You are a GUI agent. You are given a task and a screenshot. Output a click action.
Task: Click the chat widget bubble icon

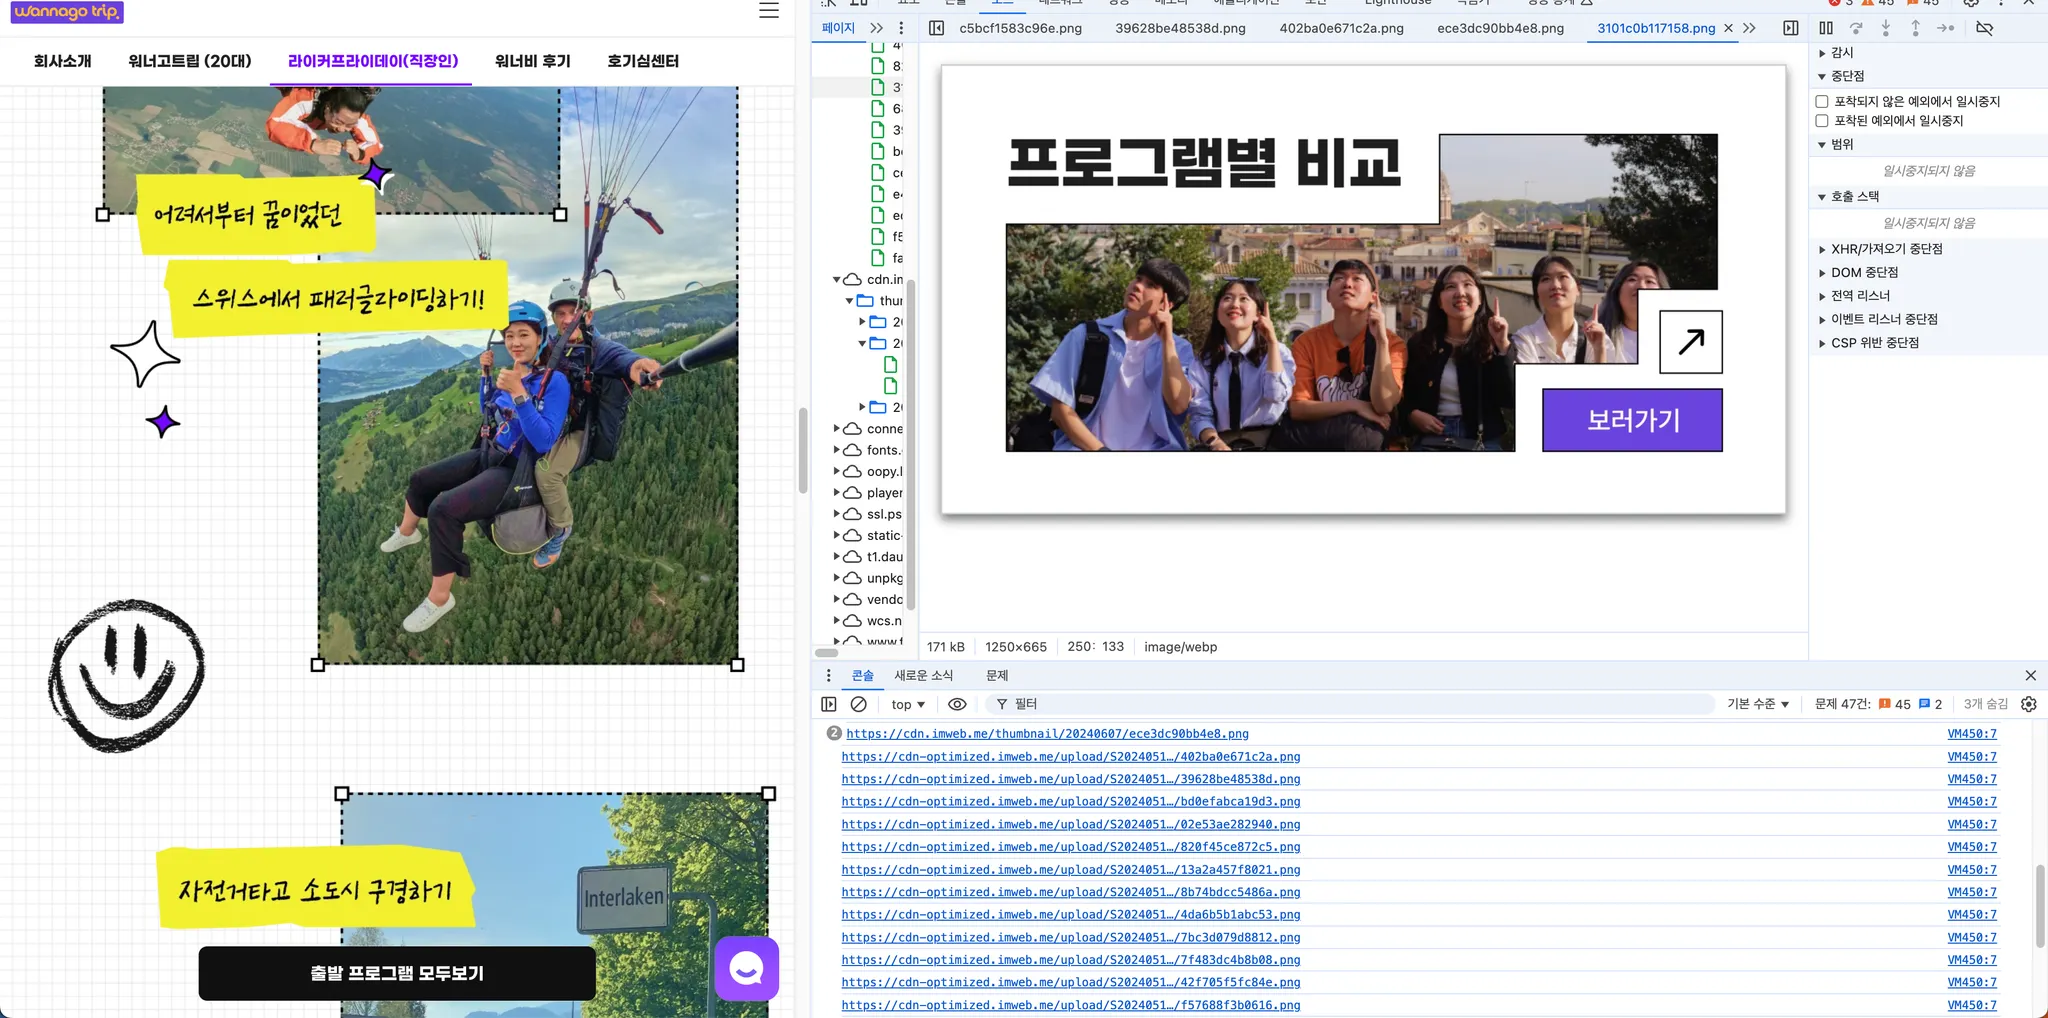point(746,968)
